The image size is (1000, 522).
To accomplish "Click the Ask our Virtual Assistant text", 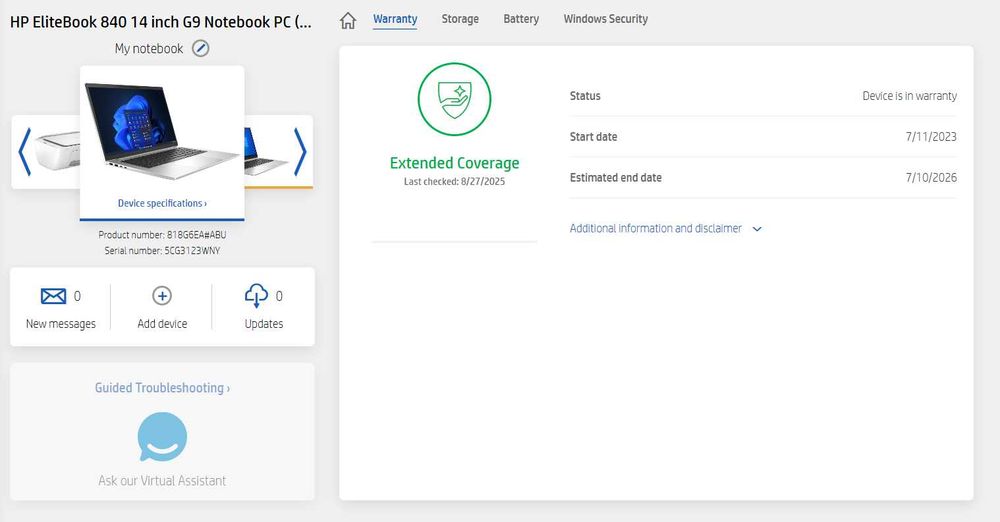I will (162, 481).
